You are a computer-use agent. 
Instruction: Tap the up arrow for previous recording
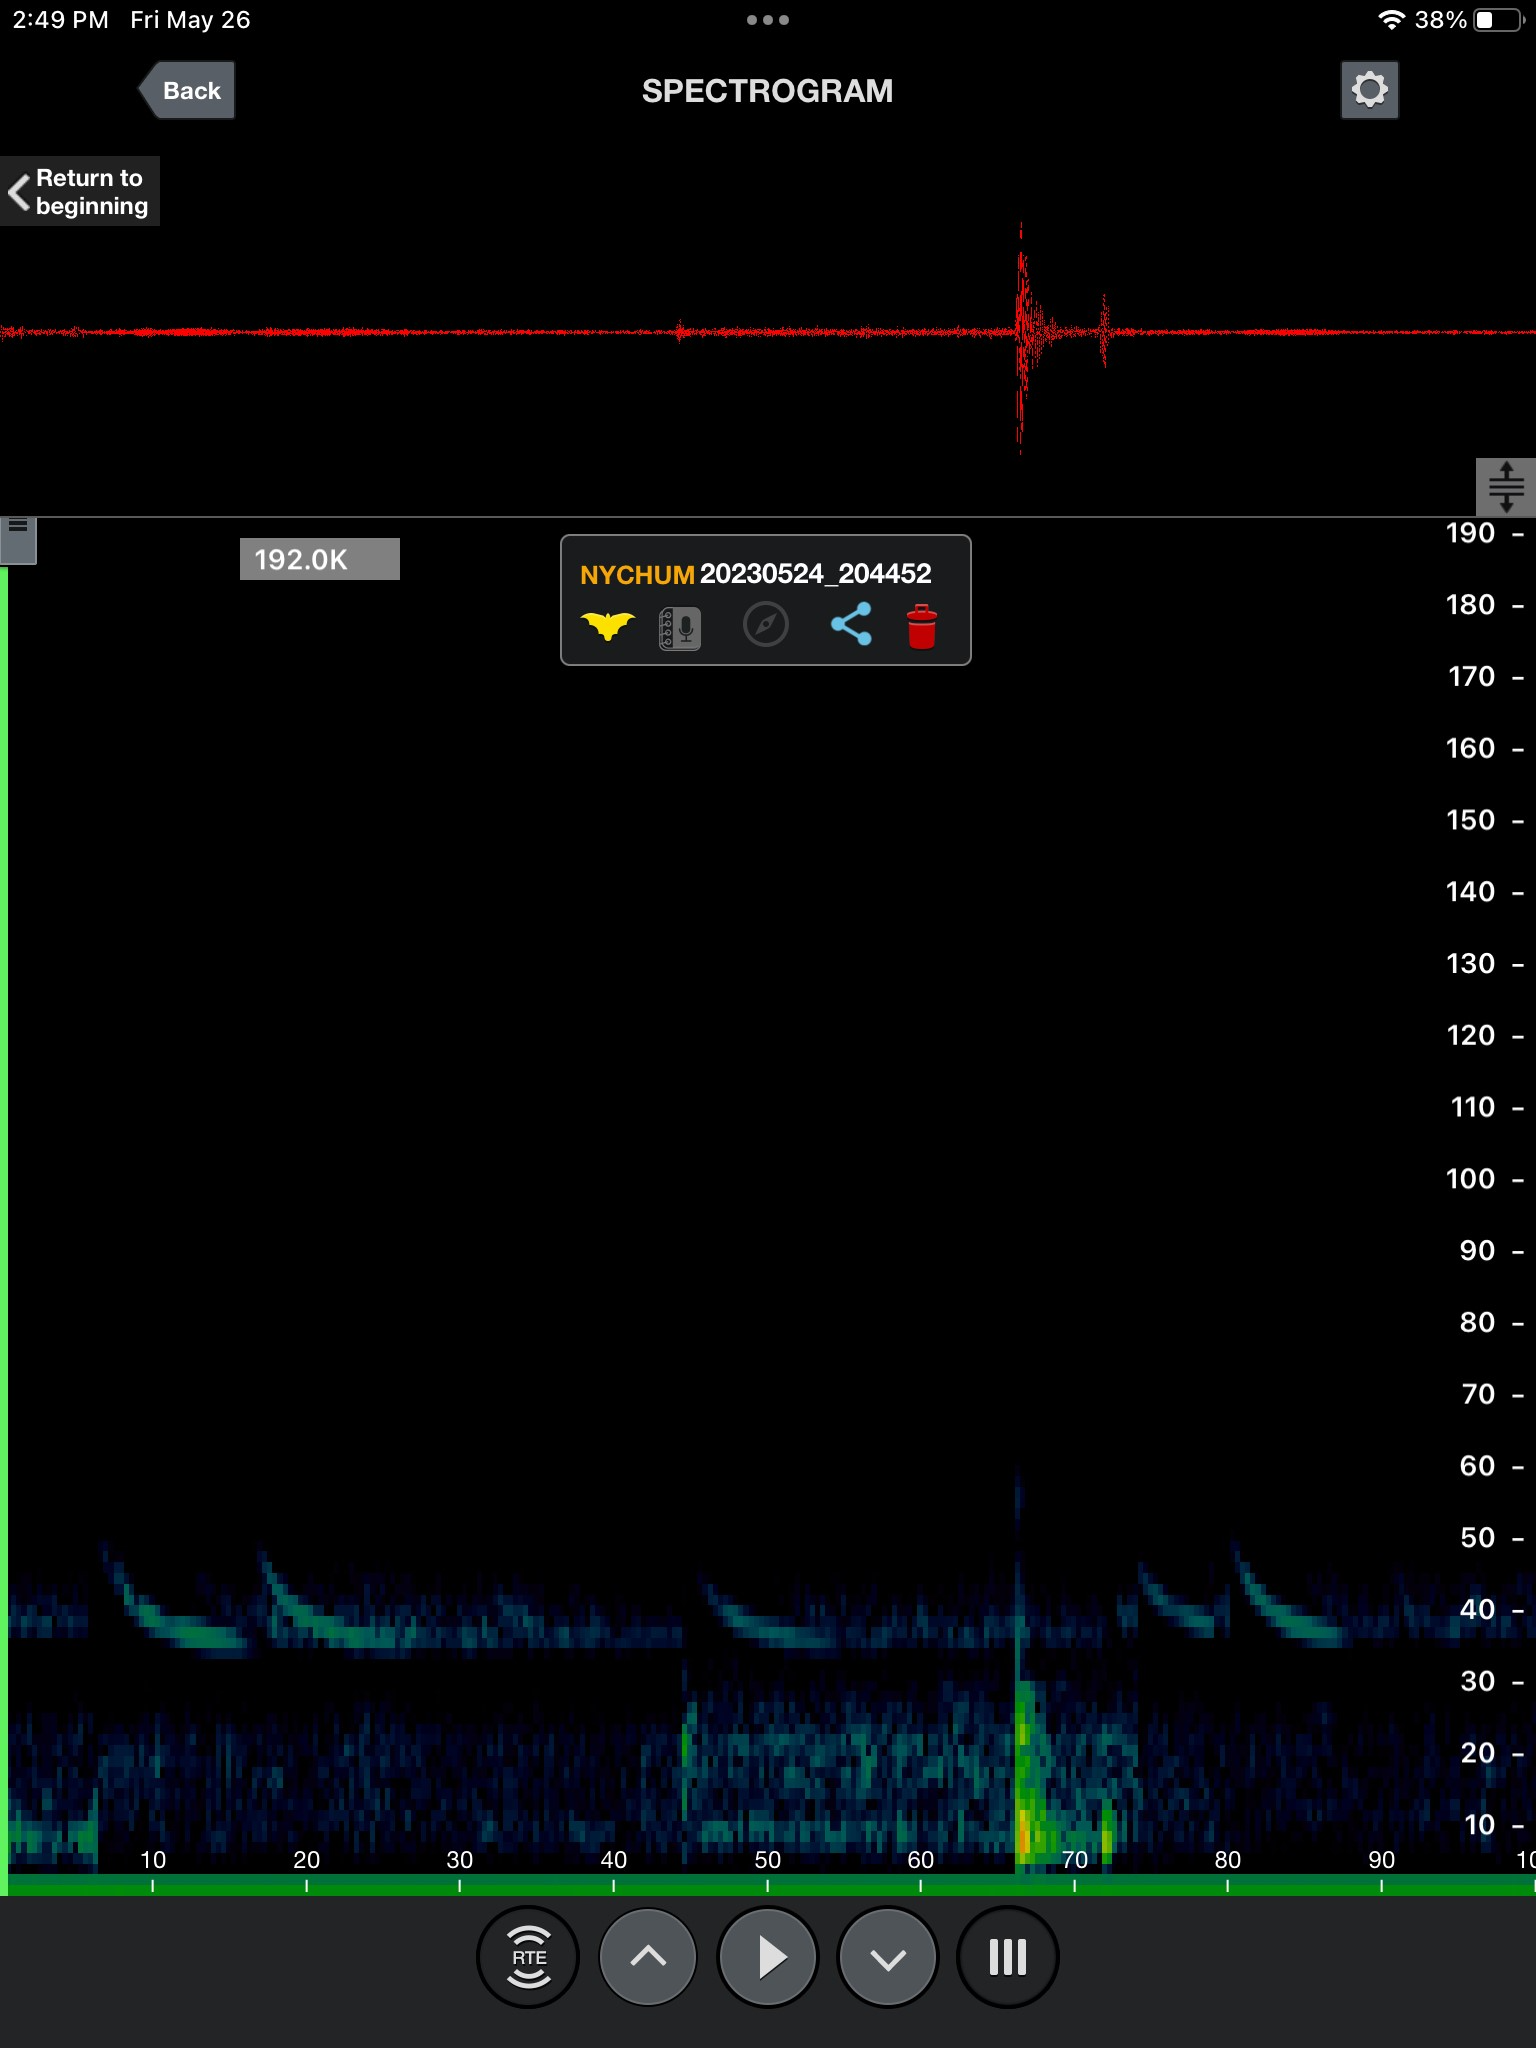tap(648, 1957)
